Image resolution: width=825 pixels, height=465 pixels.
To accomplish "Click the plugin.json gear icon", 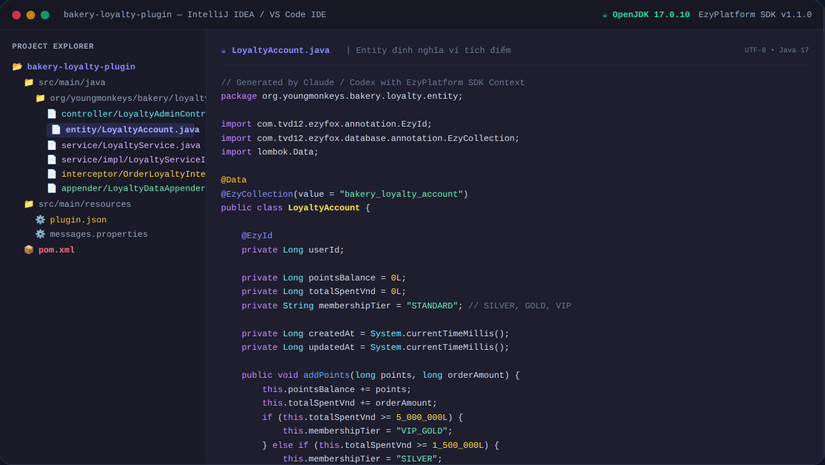I will point(40,219).
